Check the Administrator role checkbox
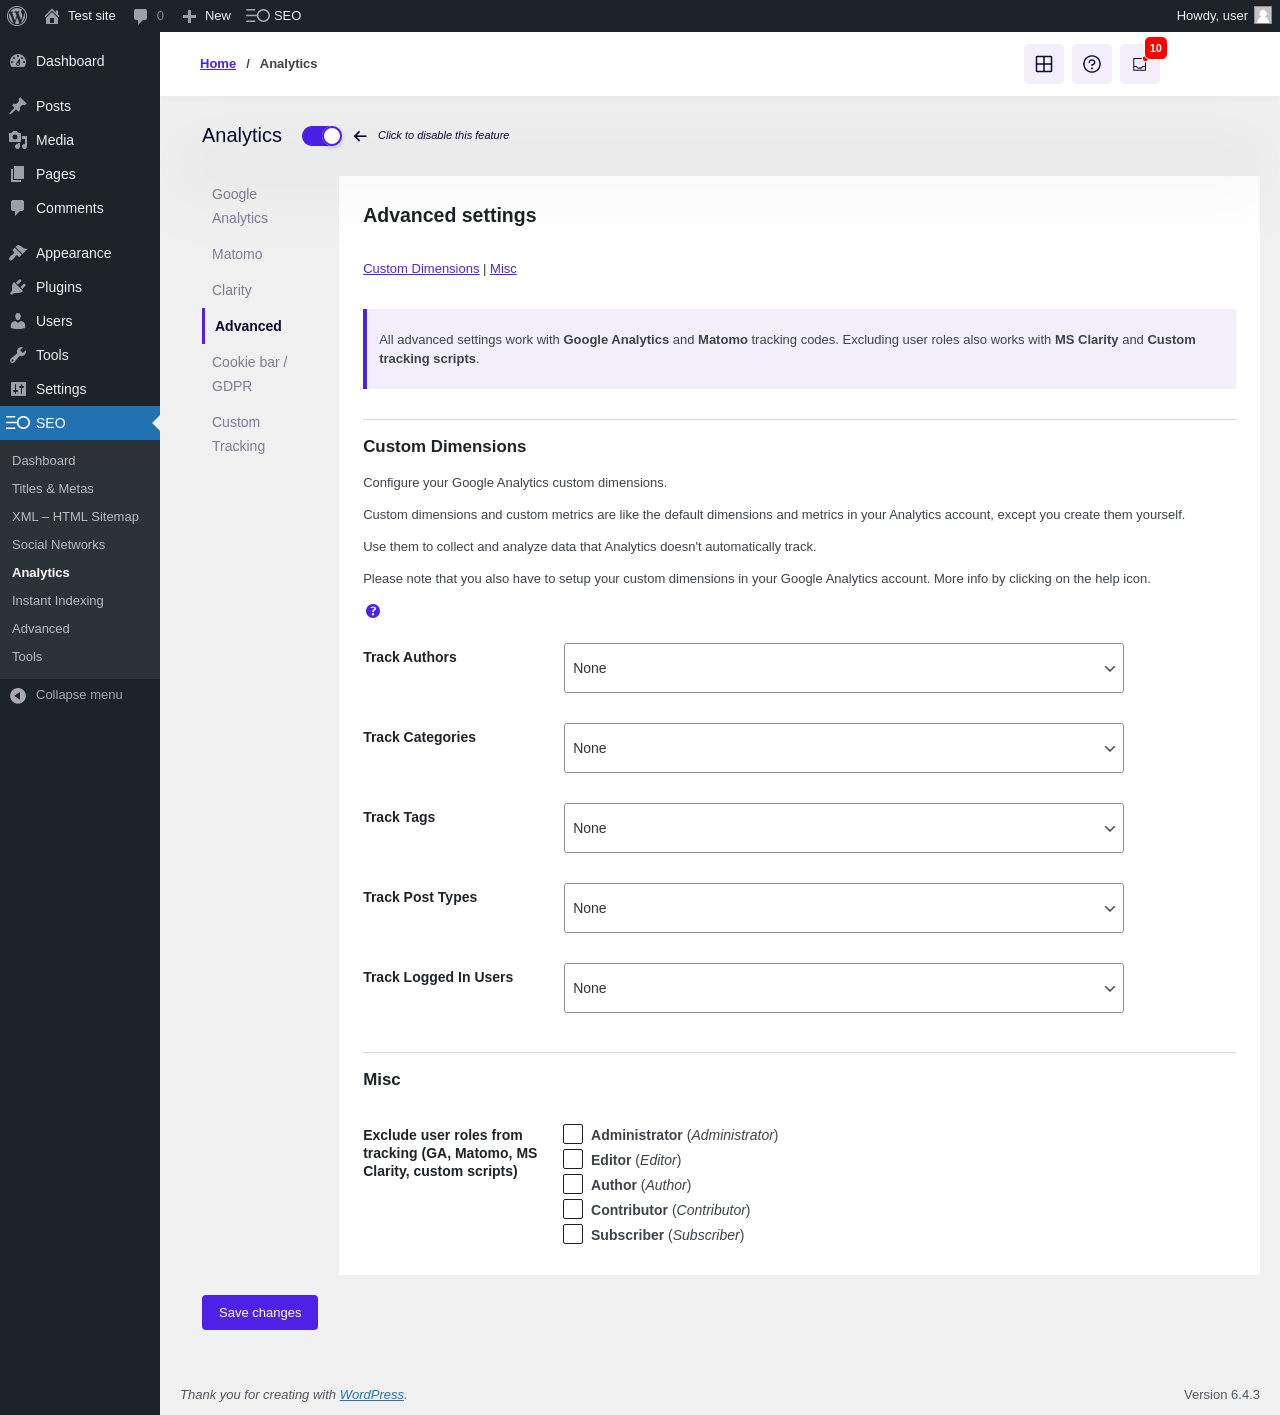This screenshot has height=1415, width=1280. (573, 1134)
